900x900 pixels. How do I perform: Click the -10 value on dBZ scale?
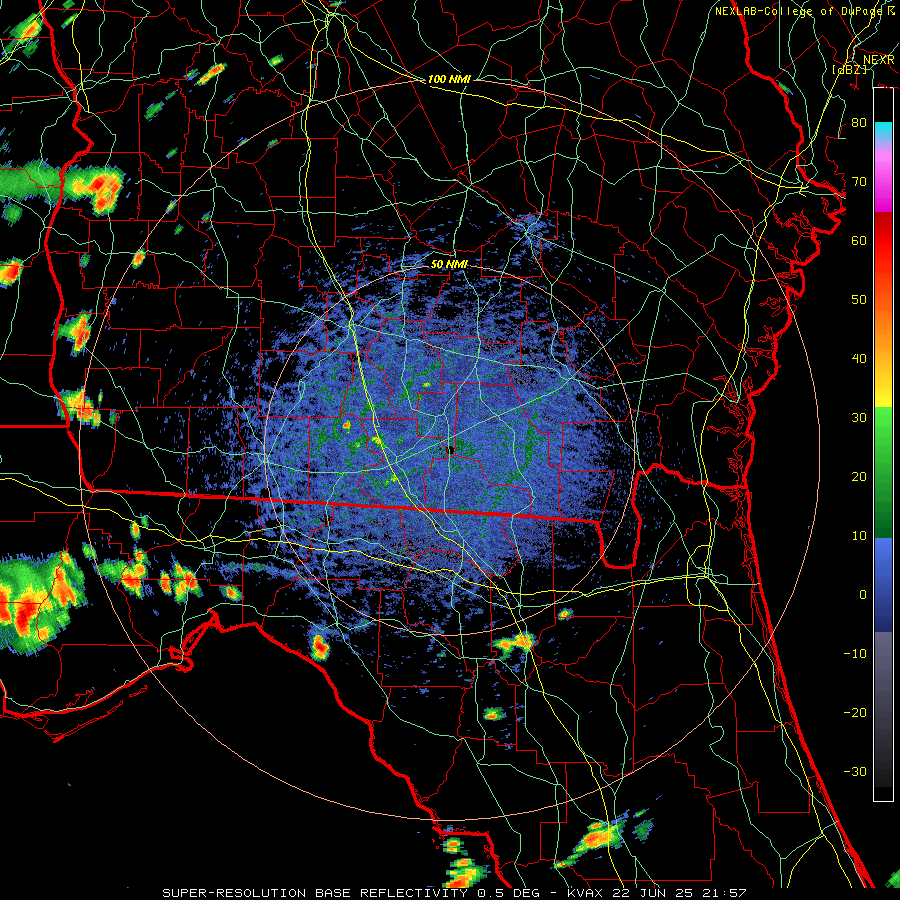[x=855, y=654]
